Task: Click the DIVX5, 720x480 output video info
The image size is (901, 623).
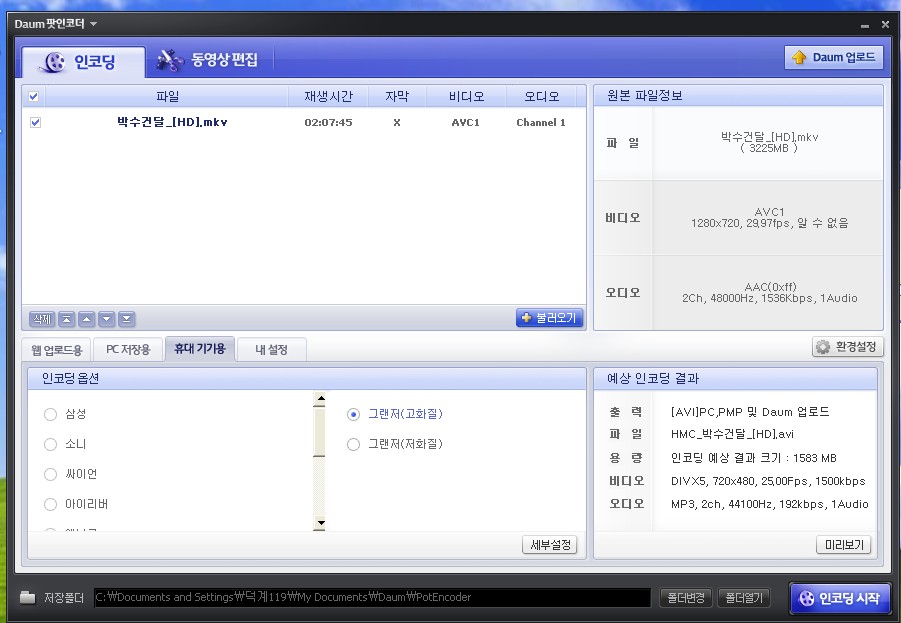Action: click(768, 481)
